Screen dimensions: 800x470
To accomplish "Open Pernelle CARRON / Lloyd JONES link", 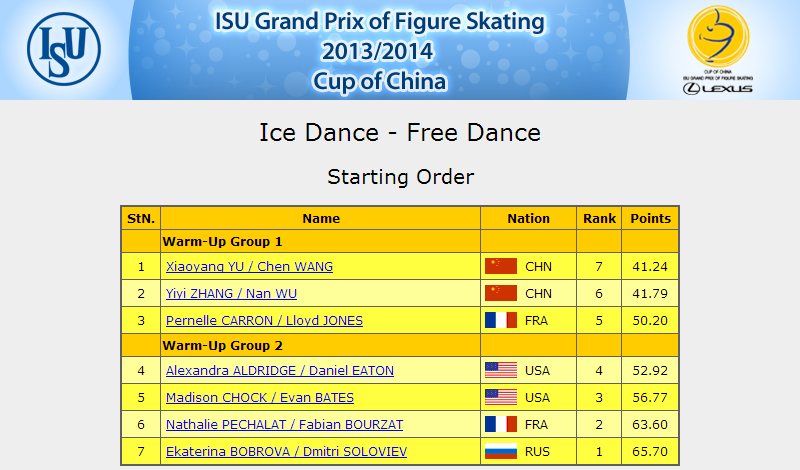I will 264,321.
